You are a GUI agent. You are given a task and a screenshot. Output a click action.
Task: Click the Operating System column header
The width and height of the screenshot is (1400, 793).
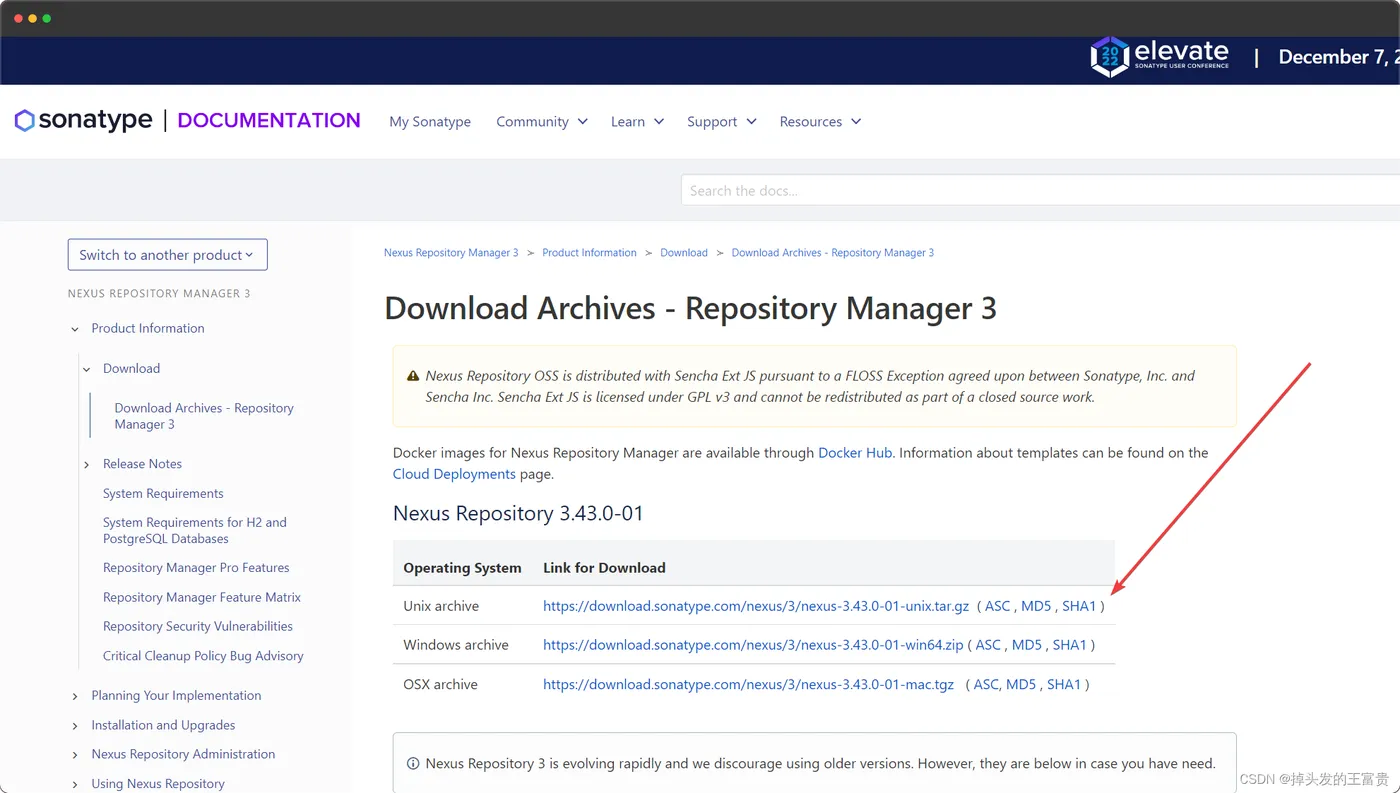coord(462,568)
